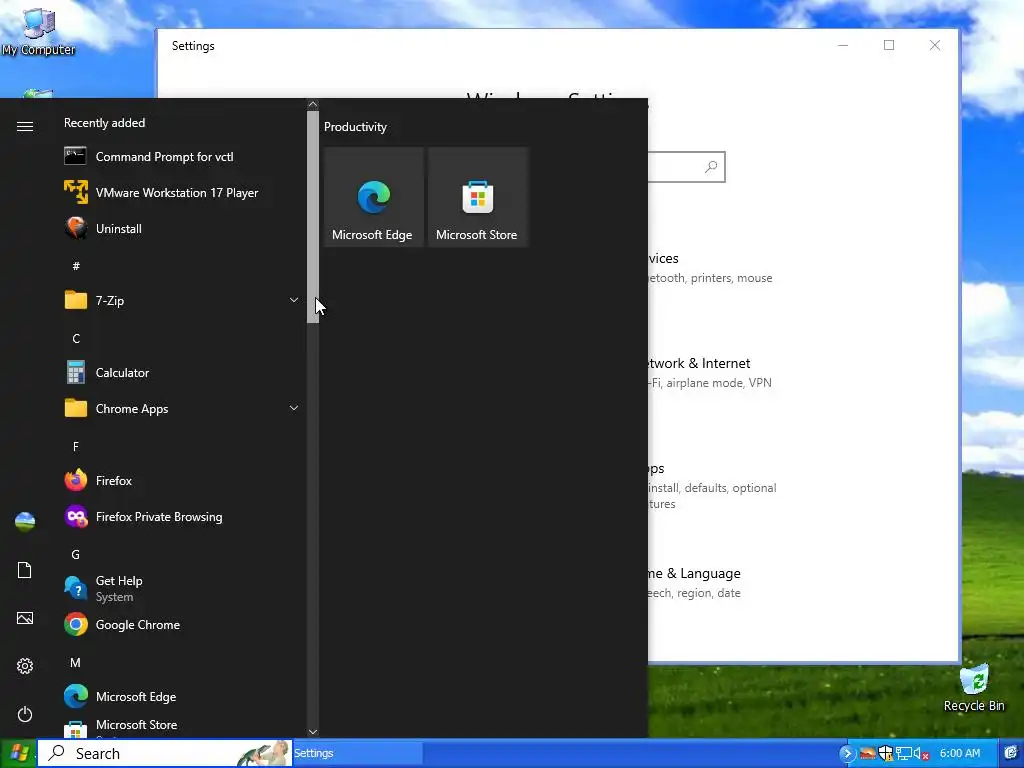Image resolution: width=1024 pixels, height=768 pixels.
Task: Launch Google Chrome
Action: coord(181,625)
